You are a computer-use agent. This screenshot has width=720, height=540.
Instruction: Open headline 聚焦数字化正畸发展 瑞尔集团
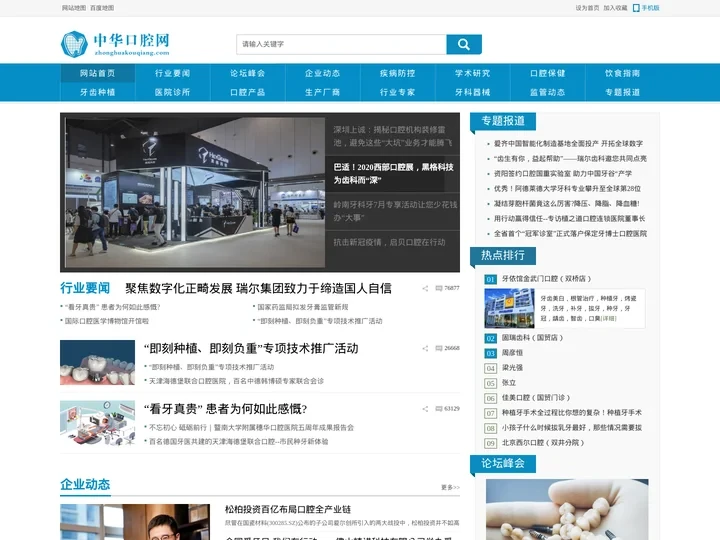click(x=259, y=288)
